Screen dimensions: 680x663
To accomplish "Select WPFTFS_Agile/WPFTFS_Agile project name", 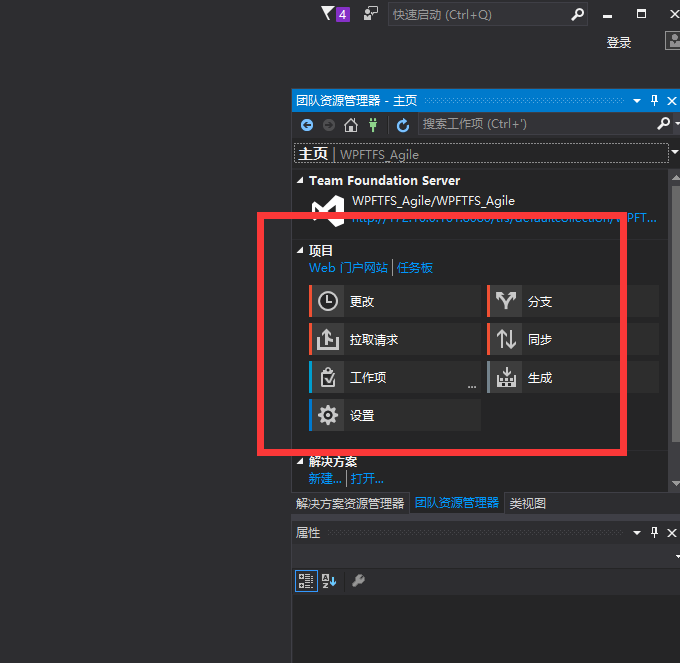I will pos(433,201).
